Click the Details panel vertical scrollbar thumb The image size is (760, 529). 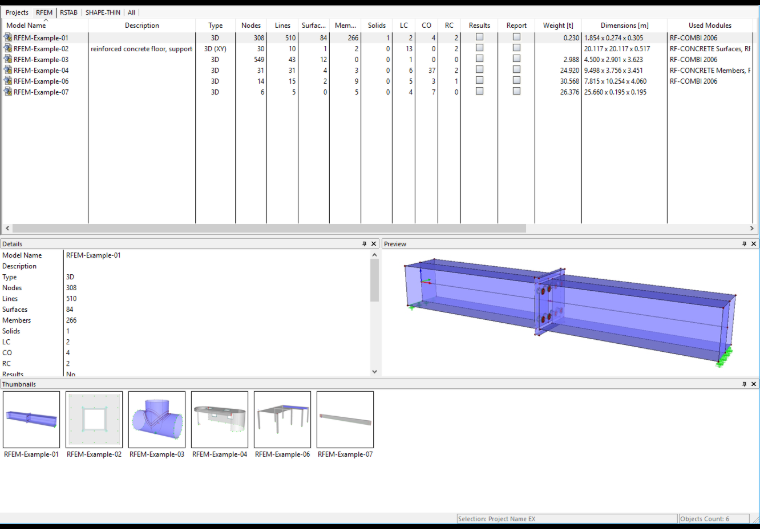[x=374, y=280]
